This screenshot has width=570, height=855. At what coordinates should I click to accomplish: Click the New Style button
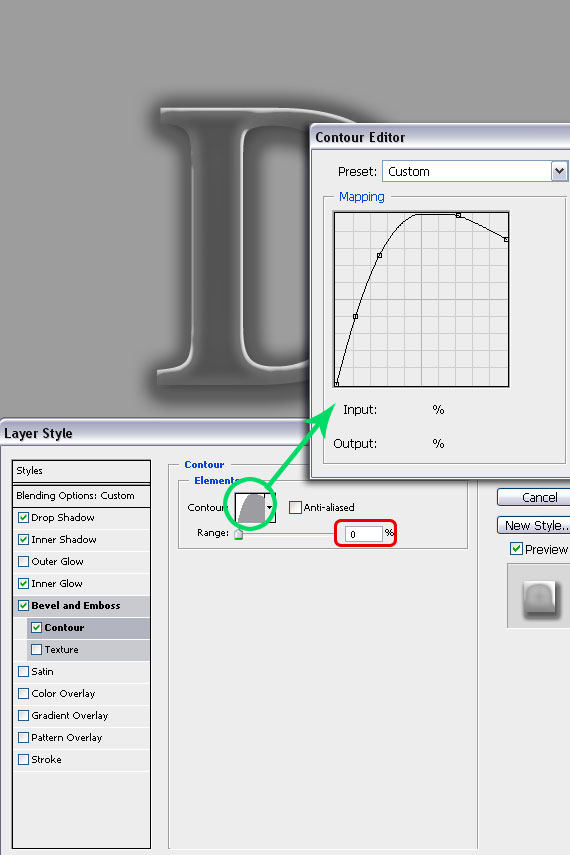pyautogui.click(x=533, y=525)
